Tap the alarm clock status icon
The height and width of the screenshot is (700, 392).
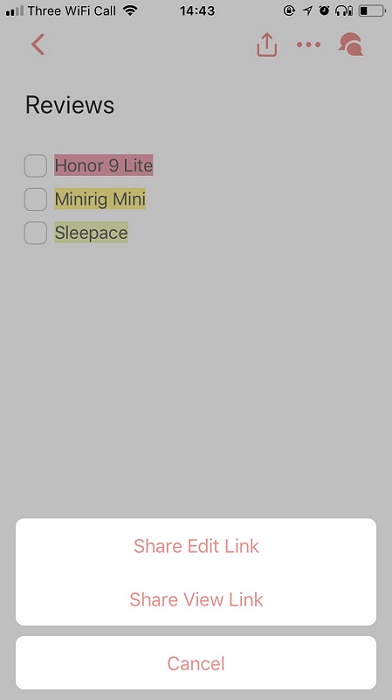(324, 10)
